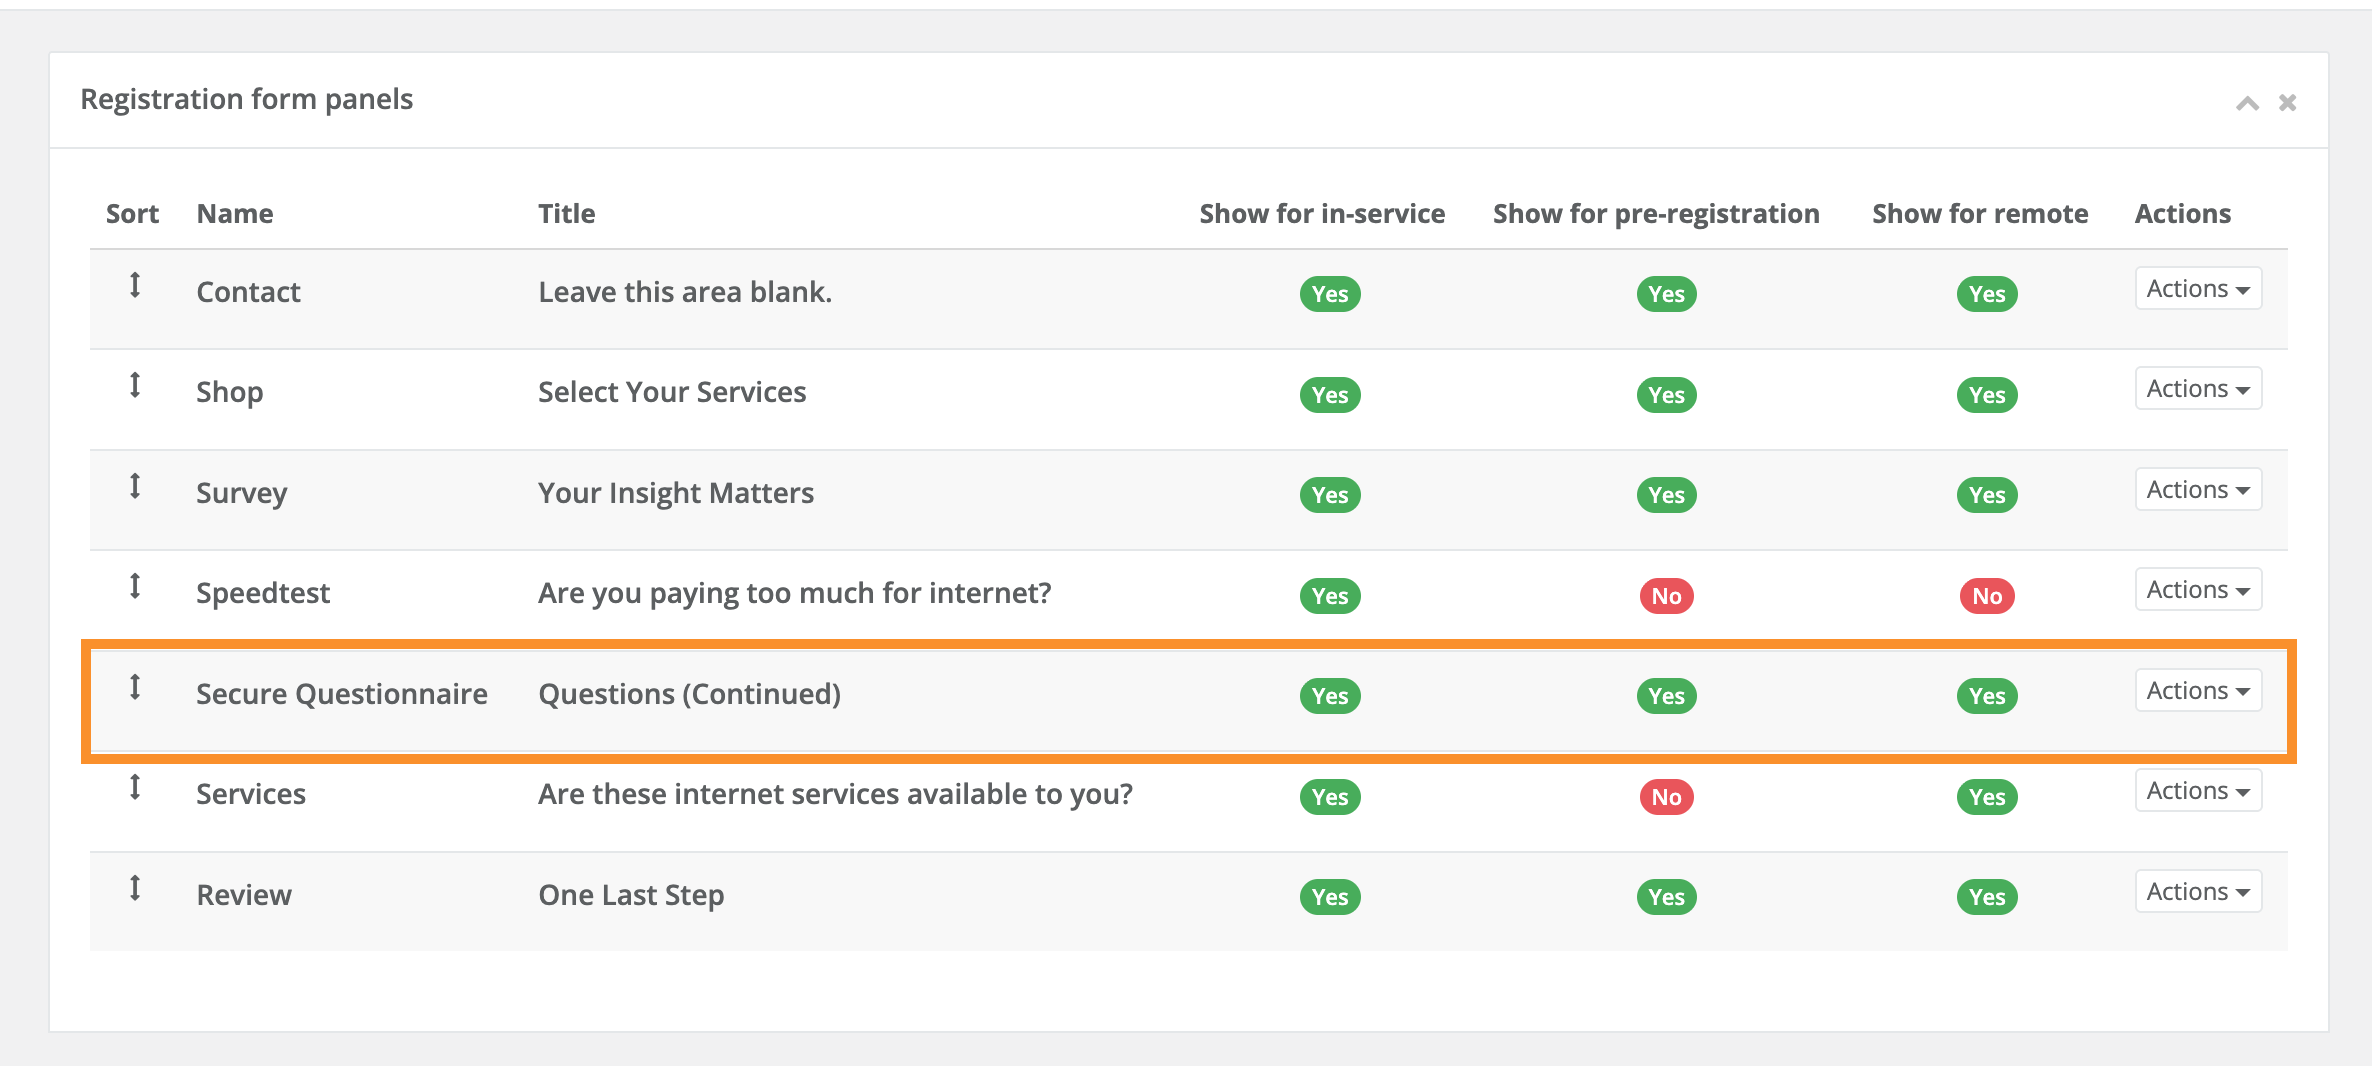Toggle the pre-registration No badge for Speedtest
The height and width of the screenshot is (1066, 2372).
pyautogui.click(x=1665, y=595)
